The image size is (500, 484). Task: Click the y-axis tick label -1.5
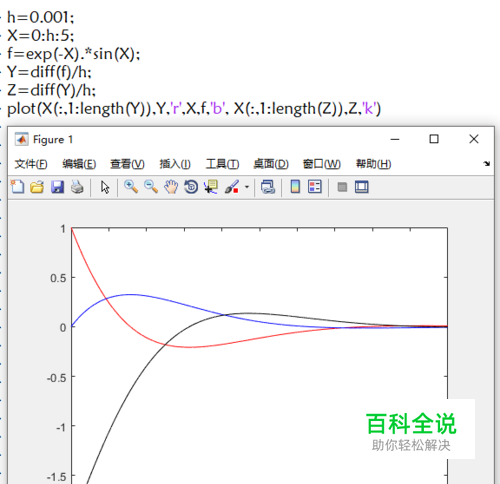point(56,477)
